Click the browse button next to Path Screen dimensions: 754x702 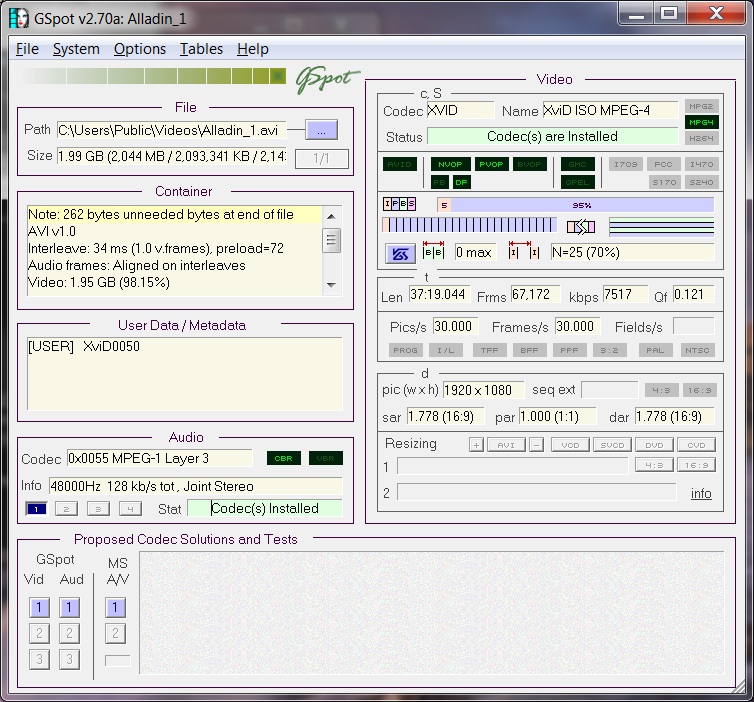(x=321, y=130)
